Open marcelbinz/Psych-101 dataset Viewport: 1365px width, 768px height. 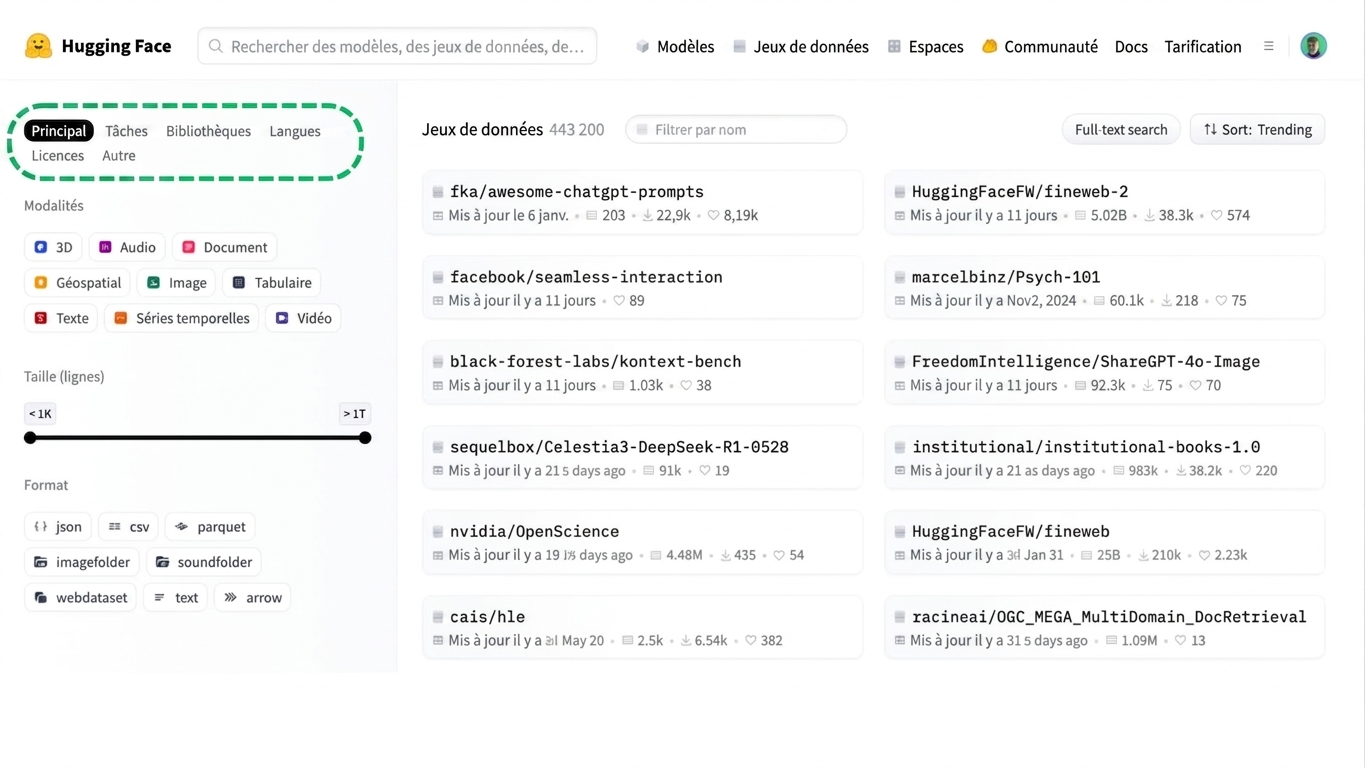1104,287
